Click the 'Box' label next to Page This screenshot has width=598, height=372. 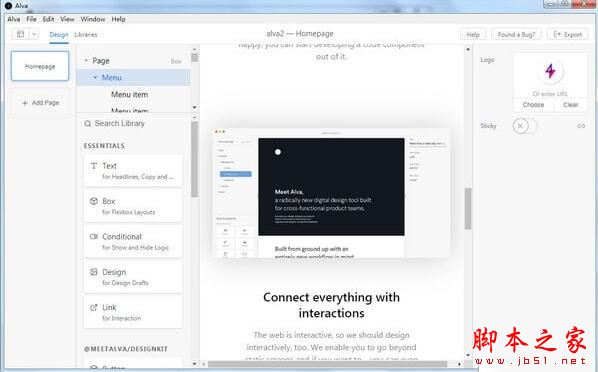coord(176,61)
